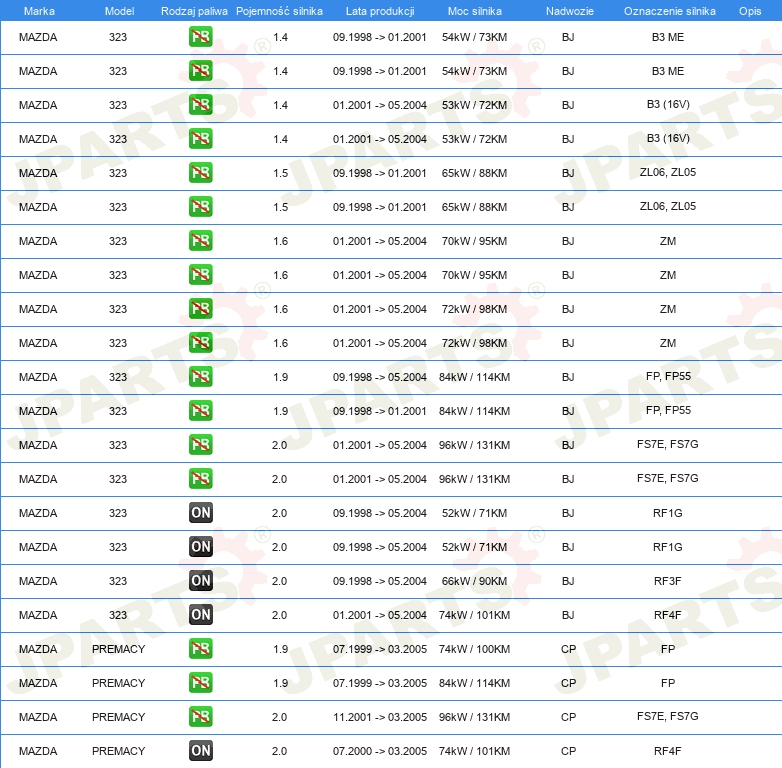
Task: Select the 74kW / 101KM cell in the PREMACY row
Action: point(474,751)
